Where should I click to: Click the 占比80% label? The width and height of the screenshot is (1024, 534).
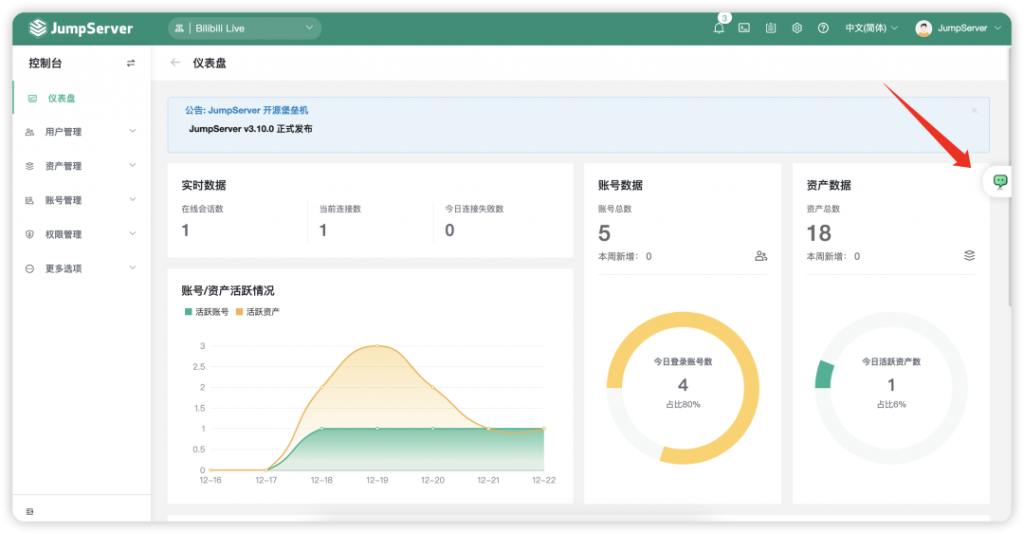pos(682,405)
